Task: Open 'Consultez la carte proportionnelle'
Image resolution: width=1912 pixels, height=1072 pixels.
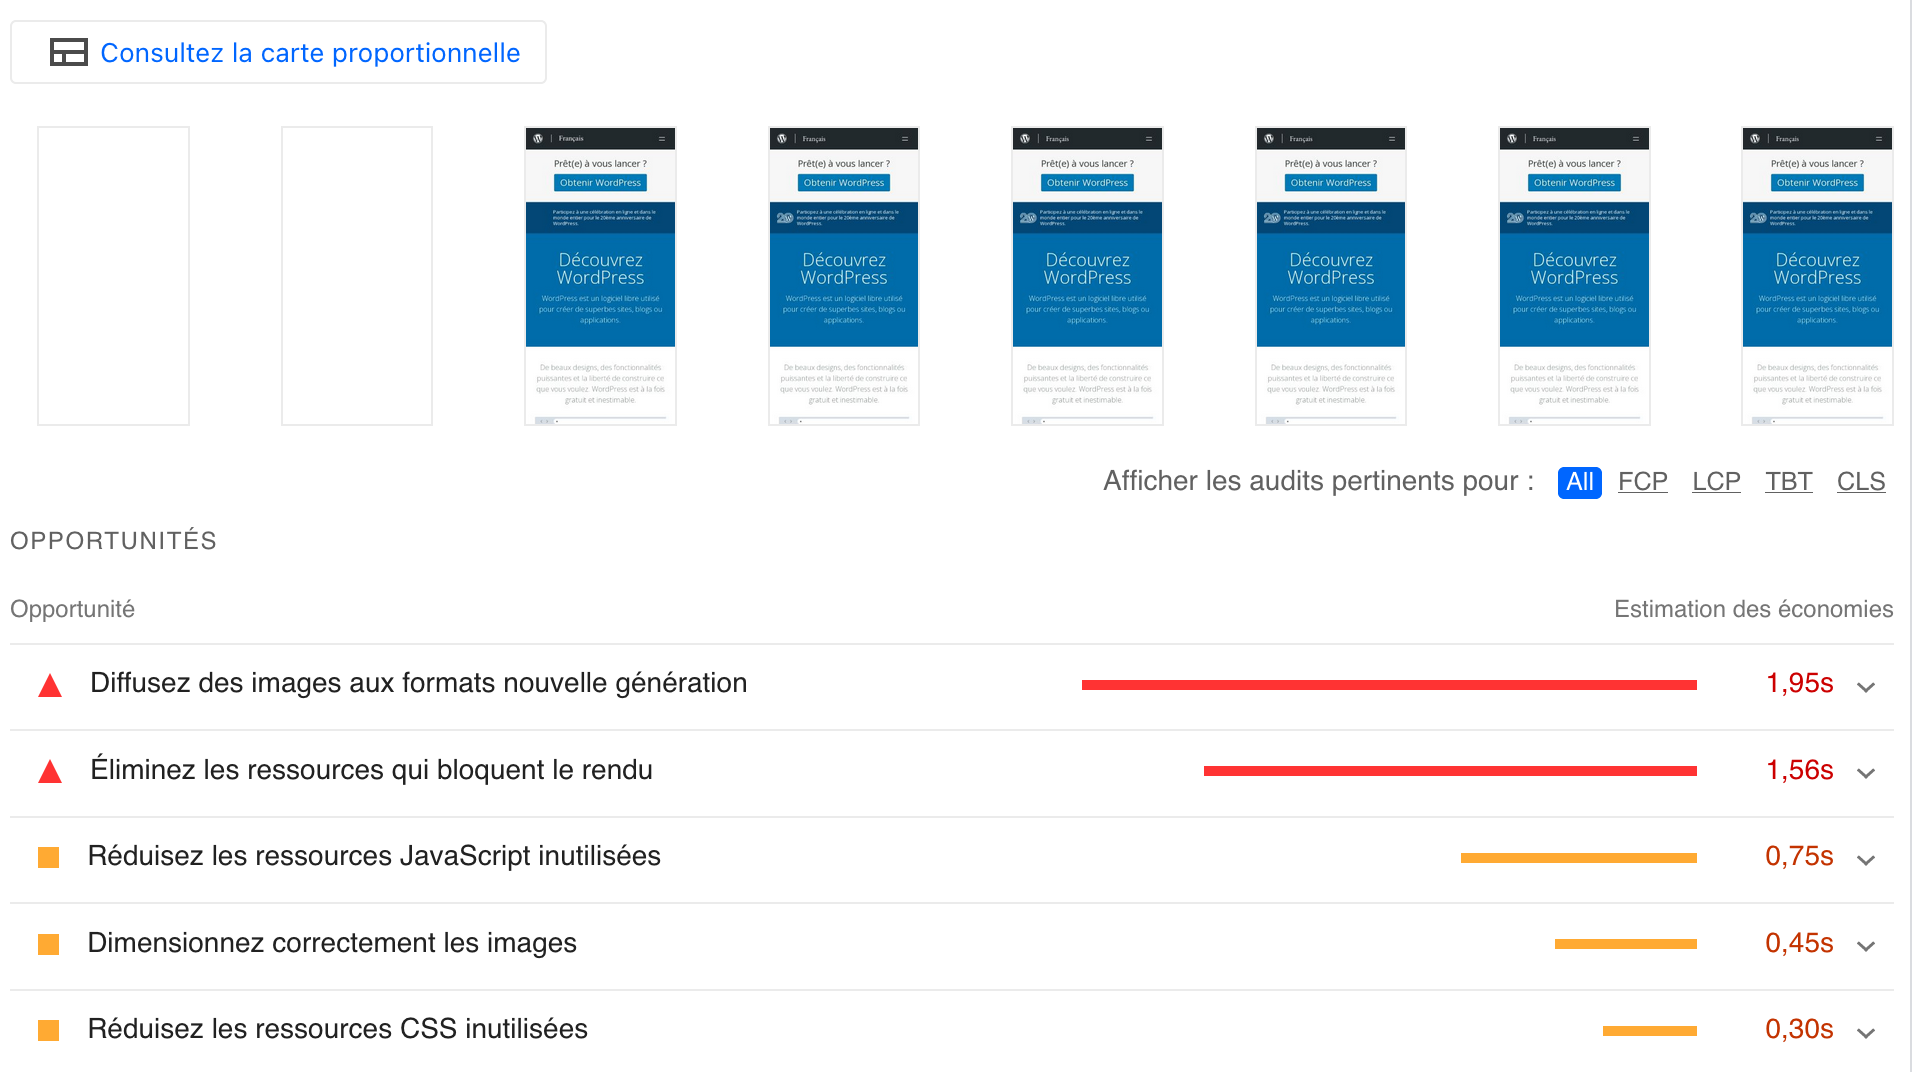Action: [311, 52]
